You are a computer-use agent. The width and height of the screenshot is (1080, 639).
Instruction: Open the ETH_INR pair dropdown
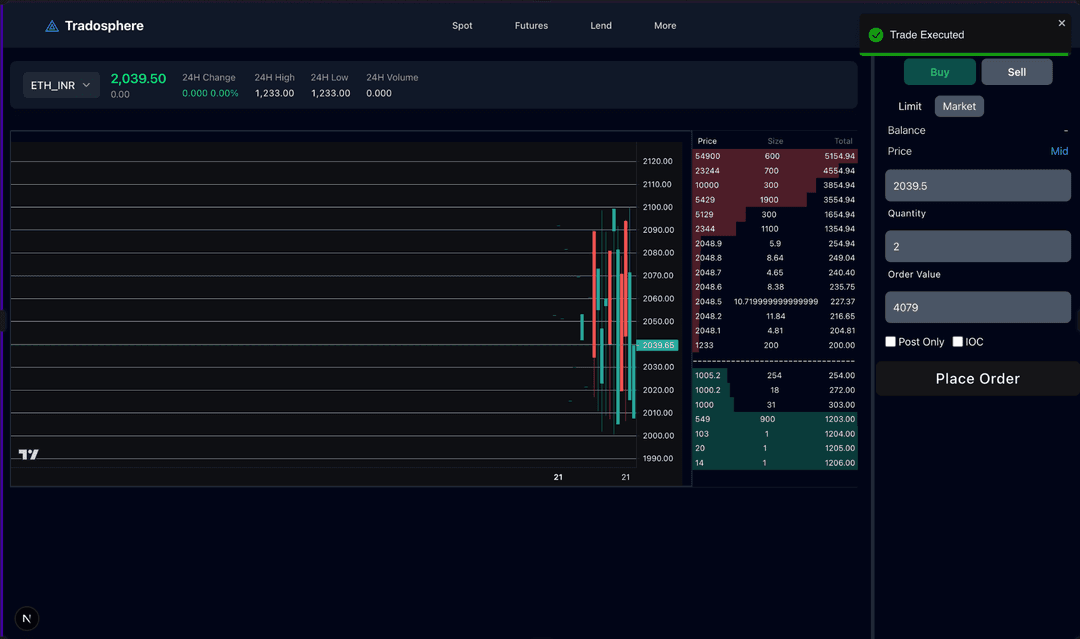61,85
